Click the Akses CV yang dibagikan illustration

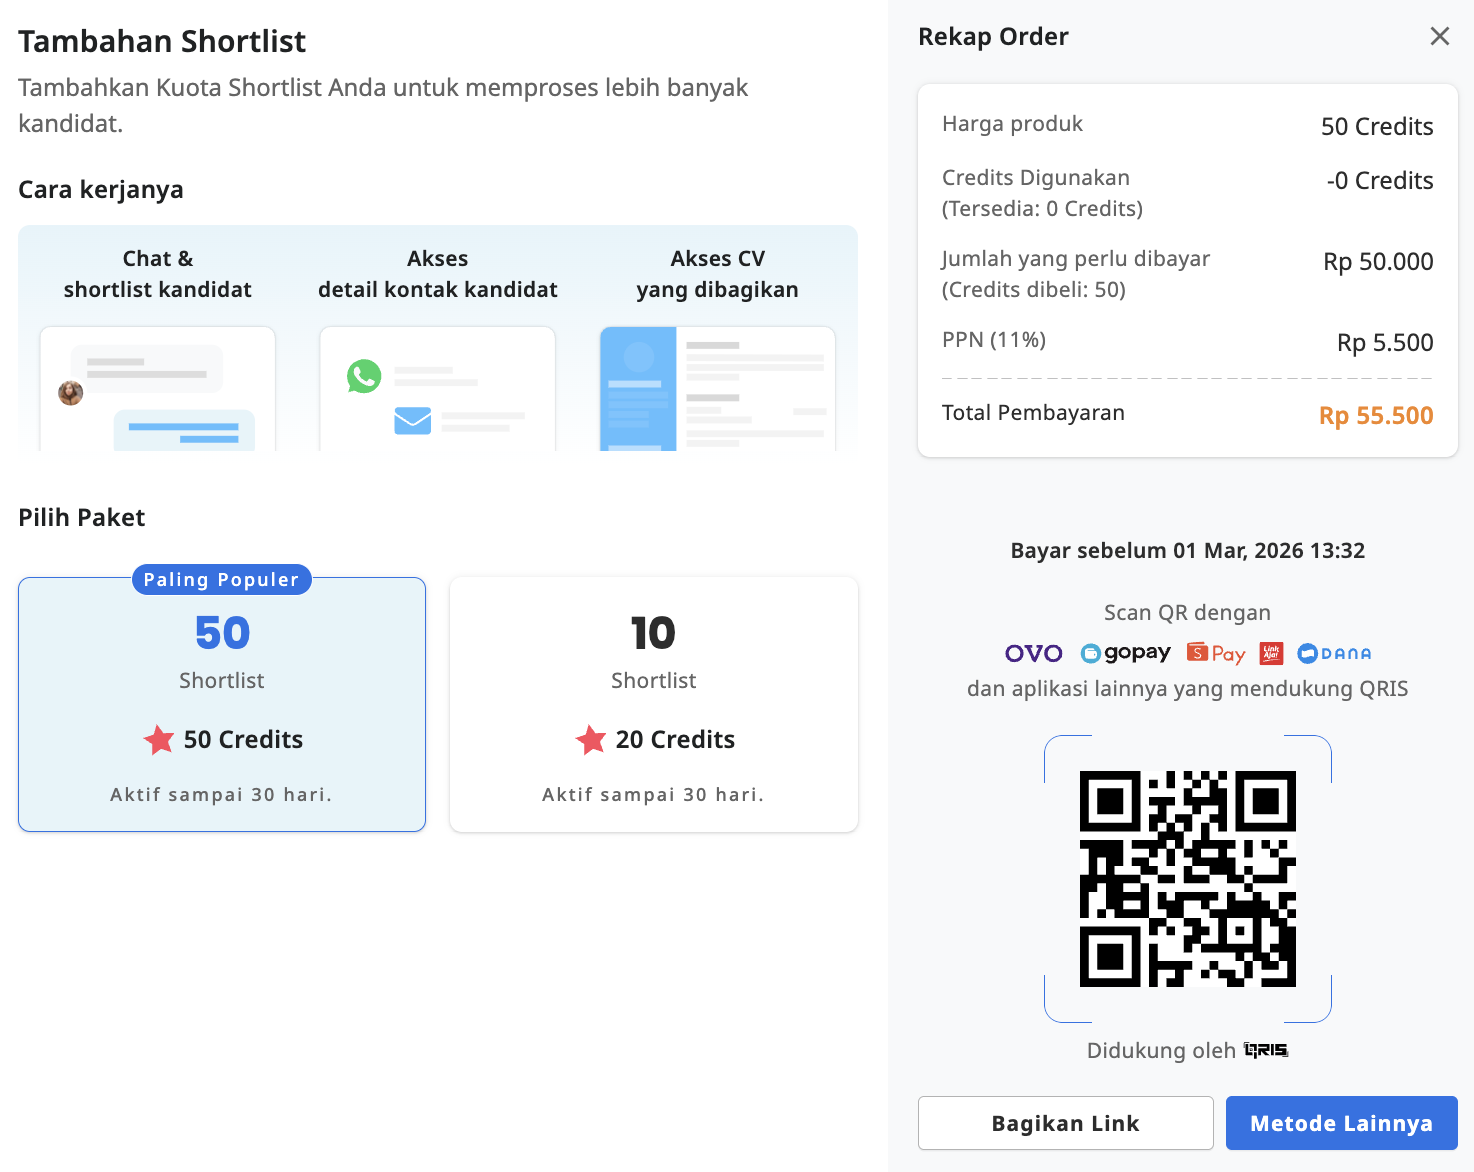coord(717,389)
